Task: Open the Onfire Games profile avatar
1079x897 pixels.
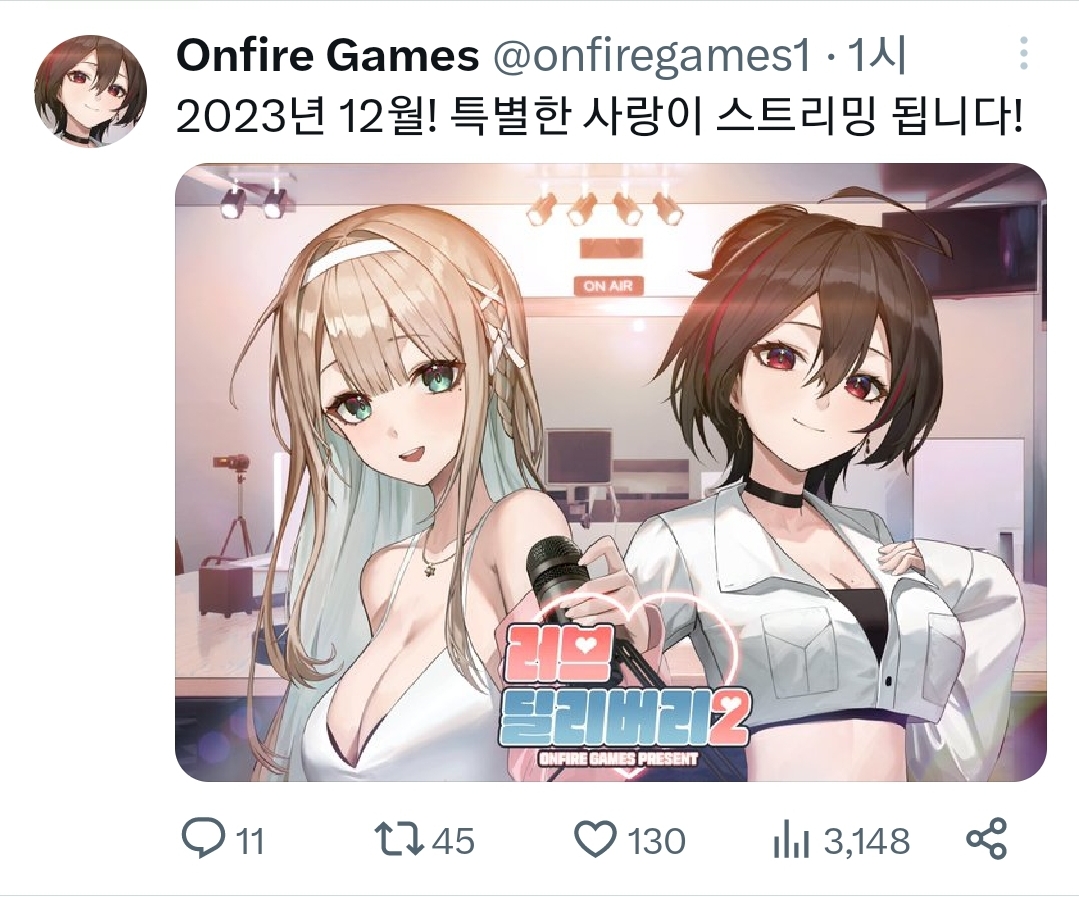Action: [x=91, y=91]
